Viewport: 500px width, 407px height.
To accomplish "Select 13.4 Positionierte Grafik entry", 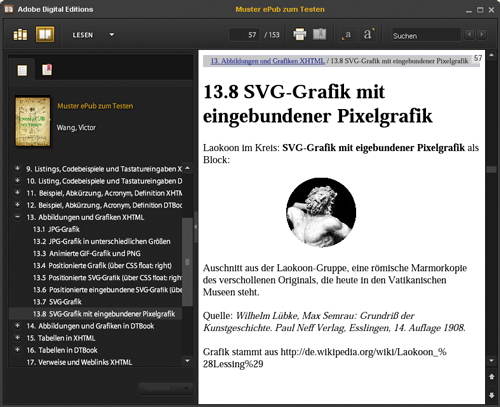I will tap(102, 266).
